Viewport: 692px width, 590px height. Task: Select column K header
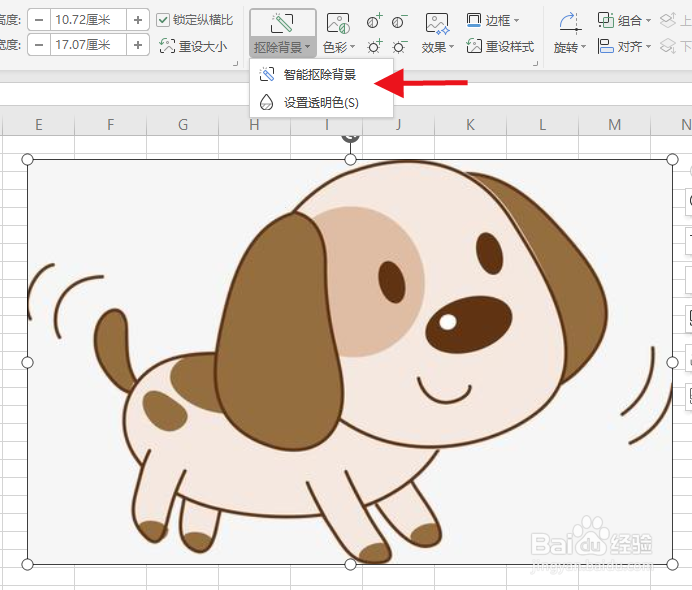point(470,125)
